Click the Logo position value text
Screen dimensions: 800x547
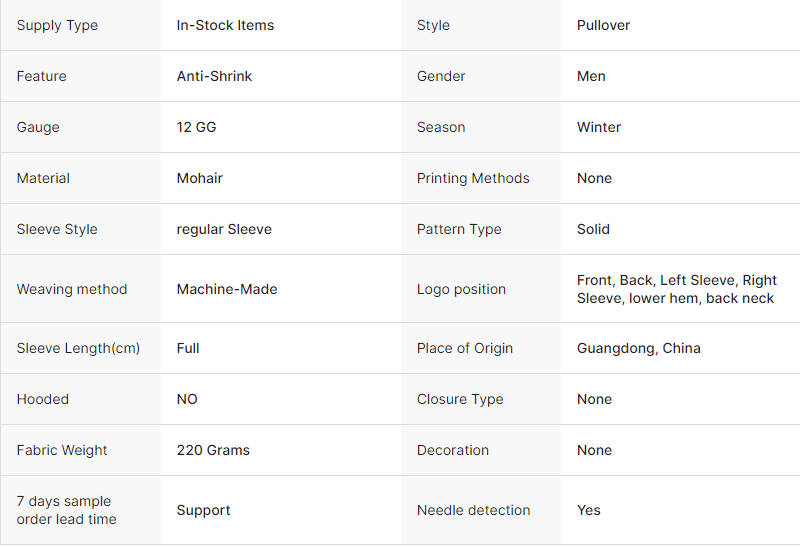(677, 289)
